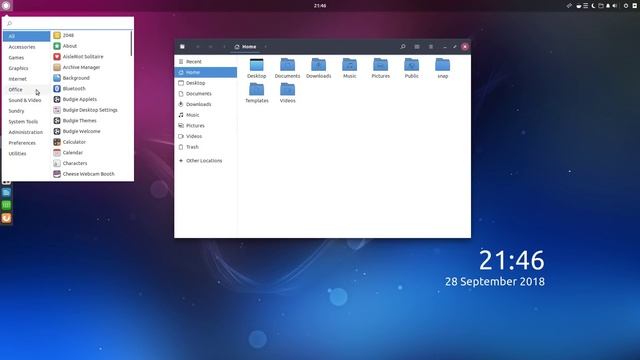Click the application list scrollbar
This screenshot has width=640, height=360.
coord(131,44)
